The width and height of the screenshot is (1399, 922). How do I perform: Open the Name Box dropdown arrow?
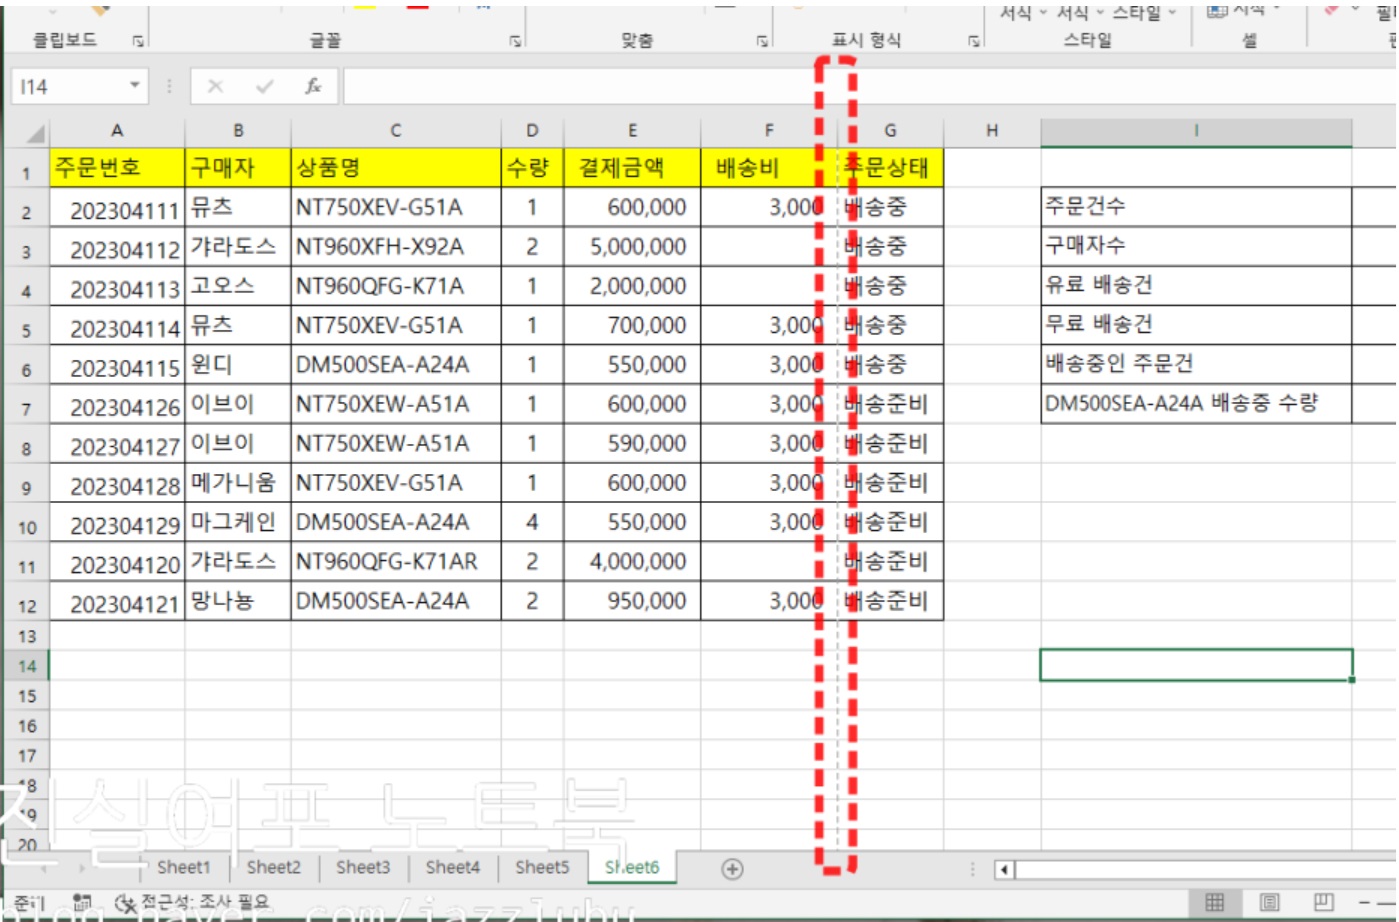(135, 86)
